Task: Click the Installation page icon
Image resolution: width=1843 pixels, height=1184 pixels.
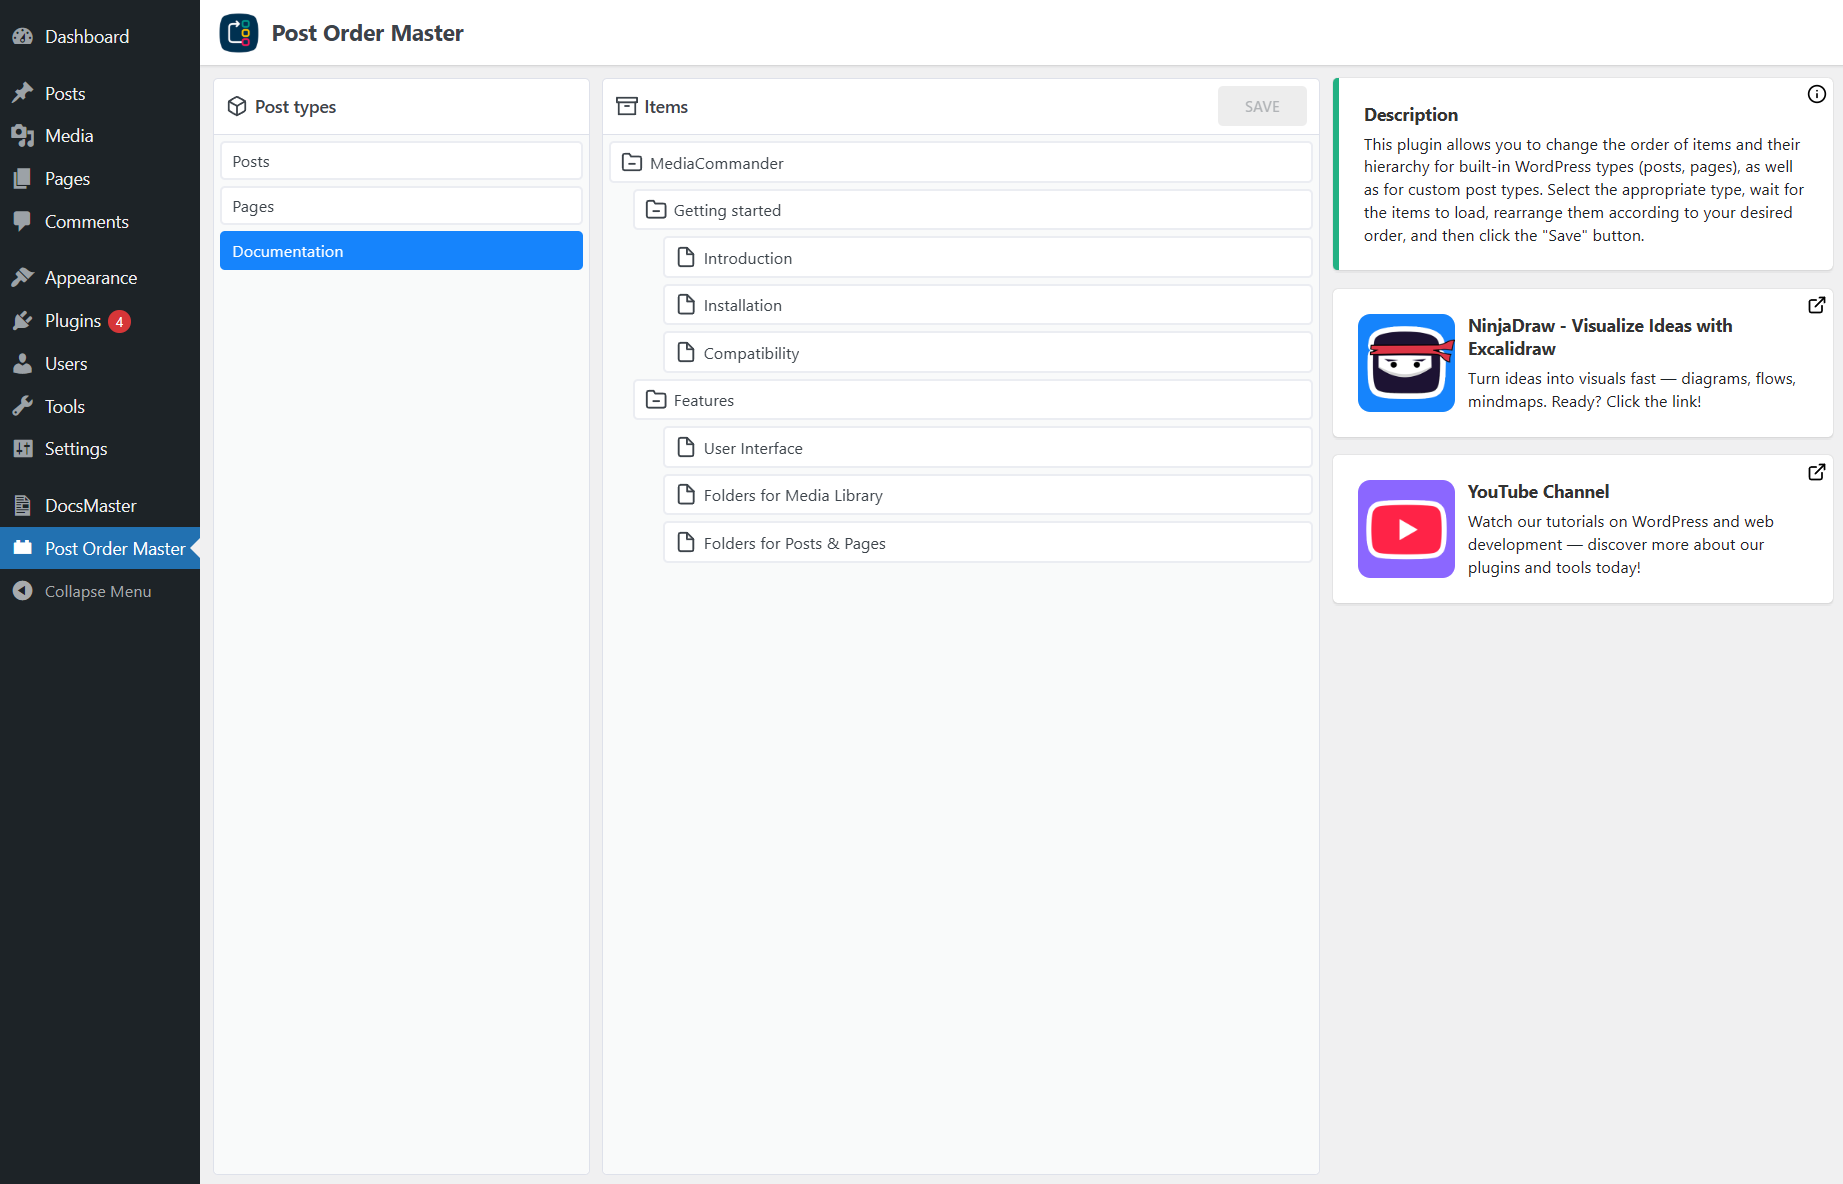Action: tap(686, 305)
